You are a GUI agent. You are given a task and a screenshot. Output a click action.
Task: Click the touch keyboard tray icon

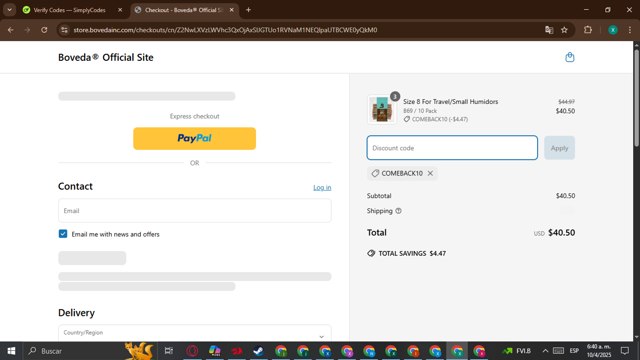coord(558,351)
